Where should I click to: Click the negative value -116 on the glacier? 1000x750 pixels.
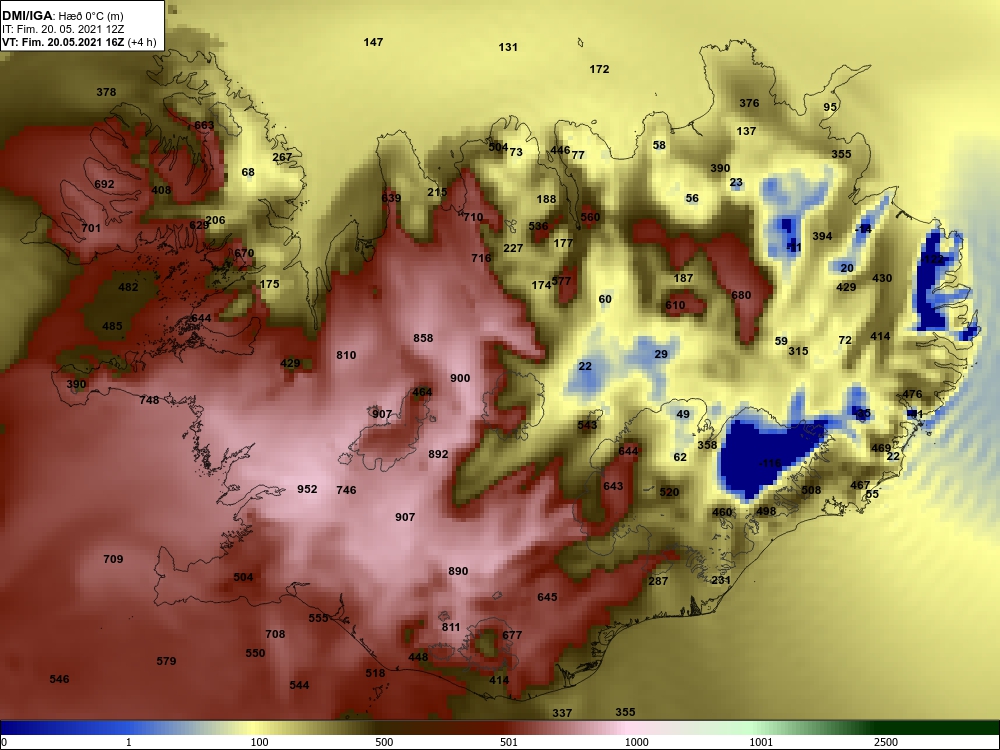(770, 462)
